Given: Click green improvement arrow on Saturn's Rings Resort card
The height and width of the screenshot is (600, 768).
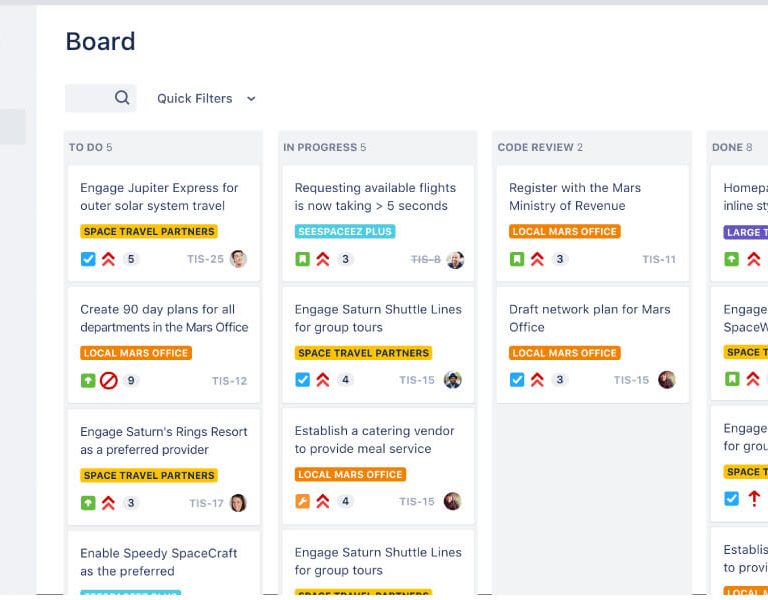Looking at the screenshot, I should [x=88, y=503].
